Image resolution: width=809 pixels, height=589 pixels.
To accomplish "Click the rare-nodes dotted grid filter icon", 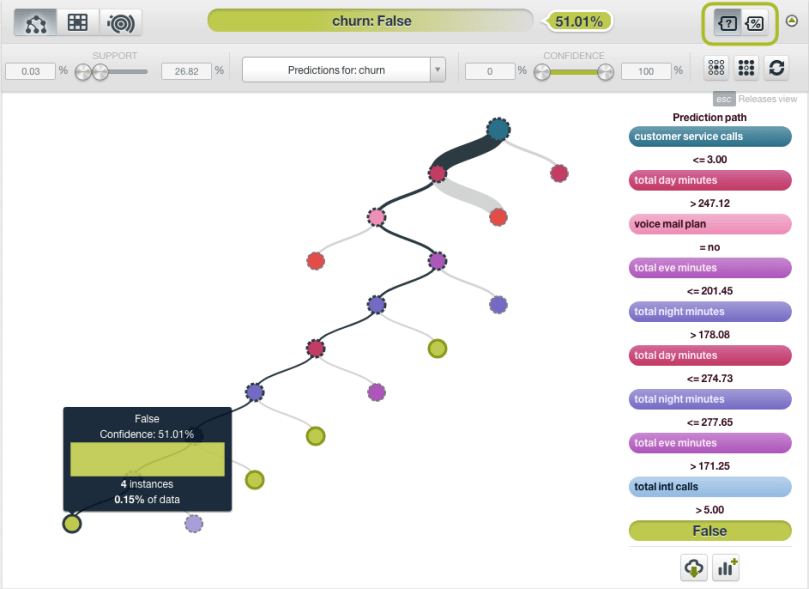I will tap(716, 68).
